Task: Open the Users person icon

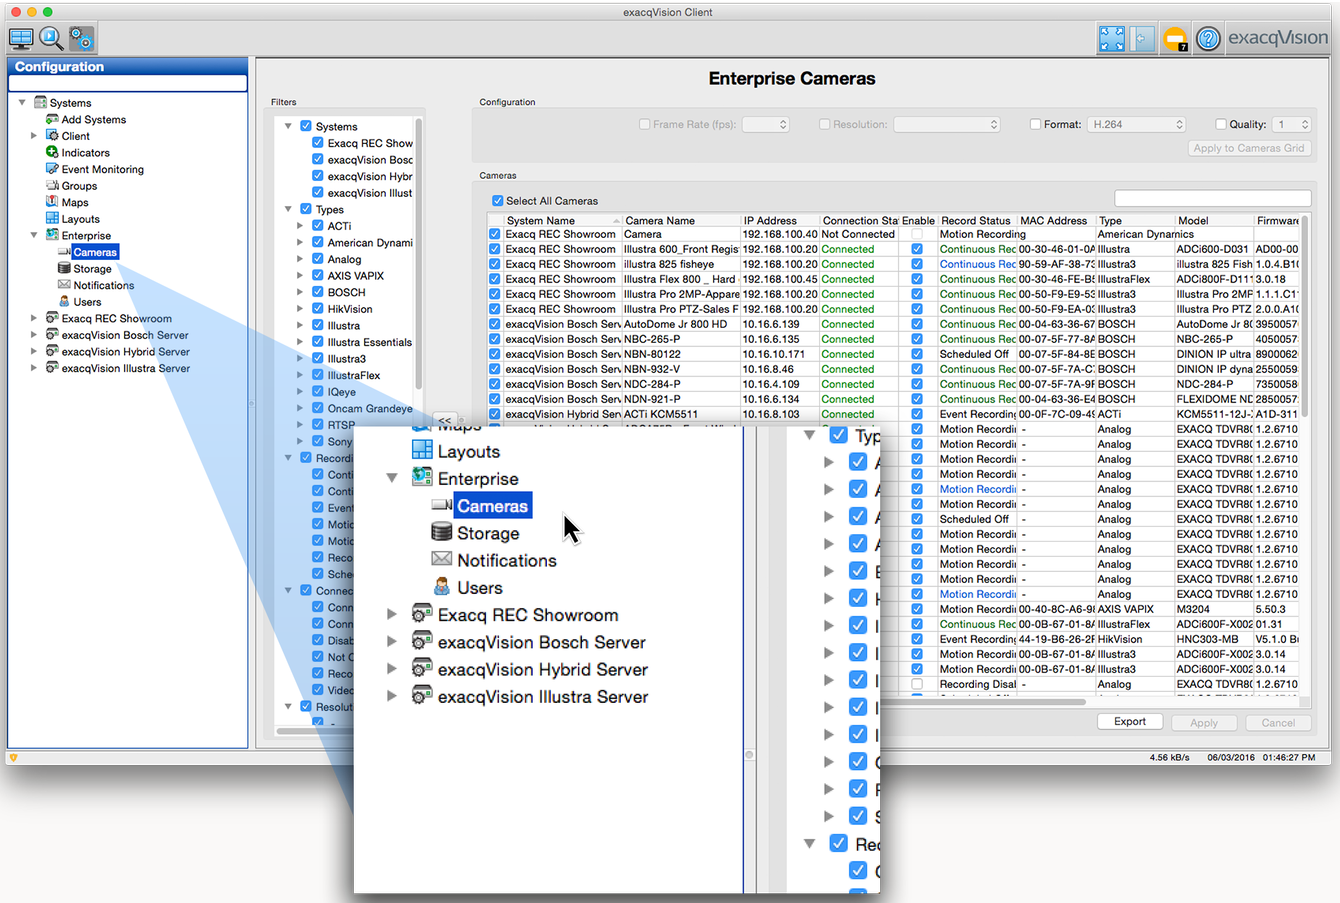Action: click(64, 301)
